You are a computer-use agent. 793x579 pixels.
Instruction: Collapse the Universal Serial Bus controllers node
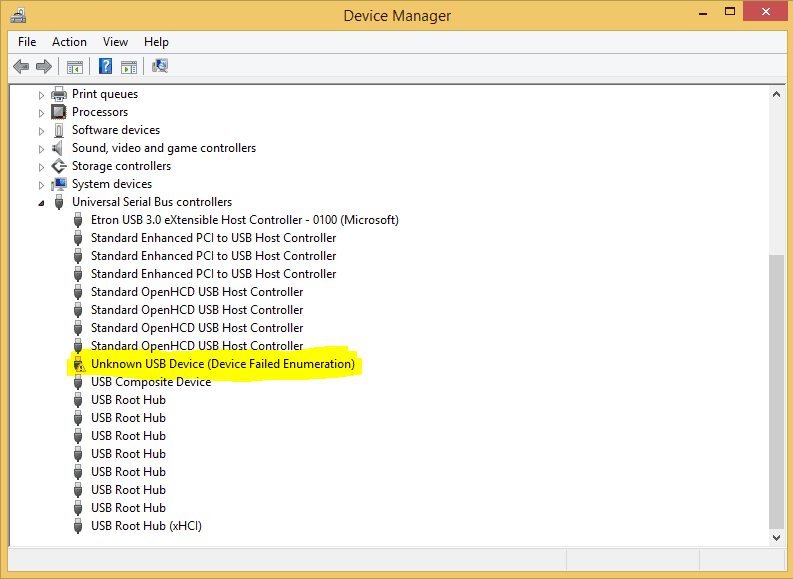[41, 203]
